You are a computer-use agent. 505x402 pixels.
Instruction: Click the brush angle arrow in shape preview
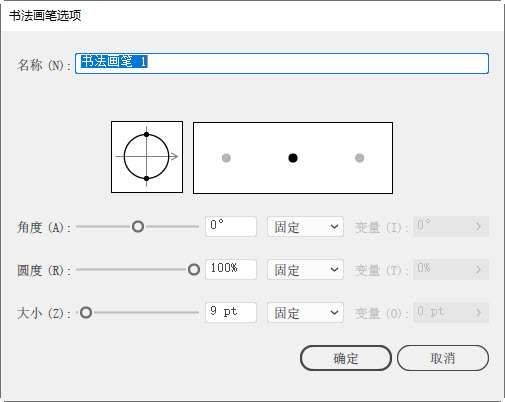(x=174, y=156)
